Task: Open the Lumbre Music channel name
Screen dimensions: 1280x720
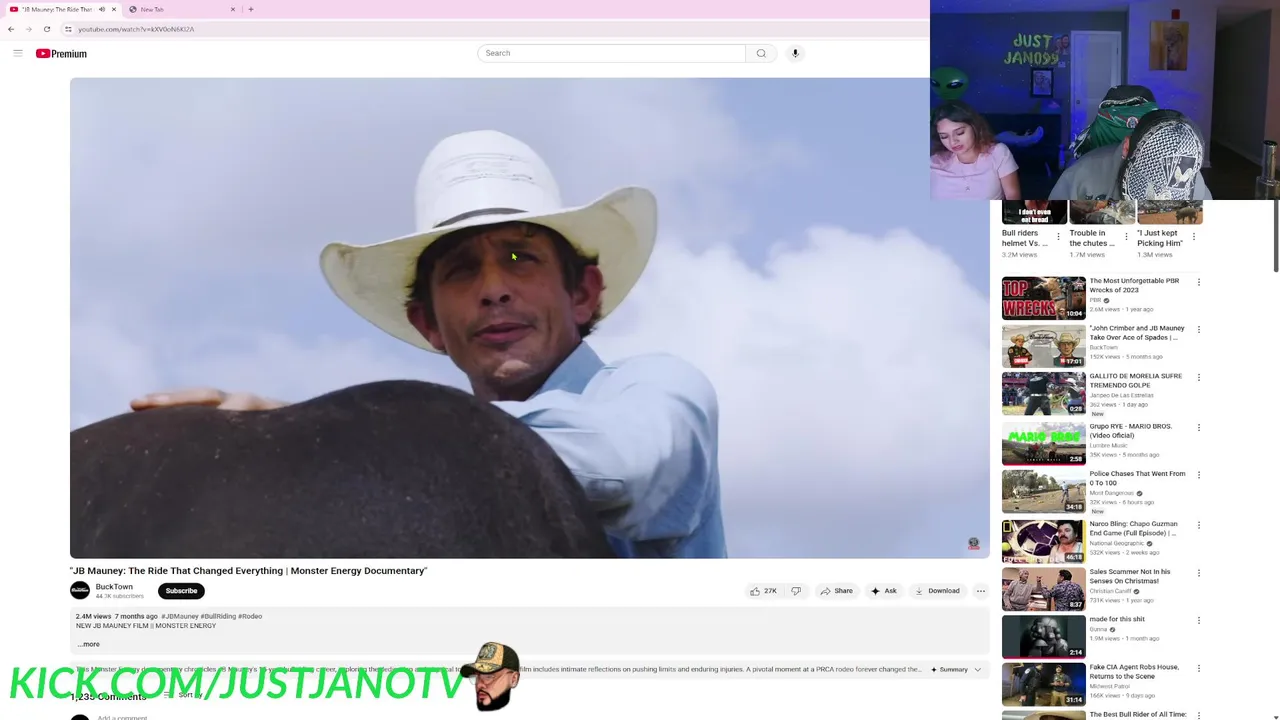Action: tap(1108, 445)
